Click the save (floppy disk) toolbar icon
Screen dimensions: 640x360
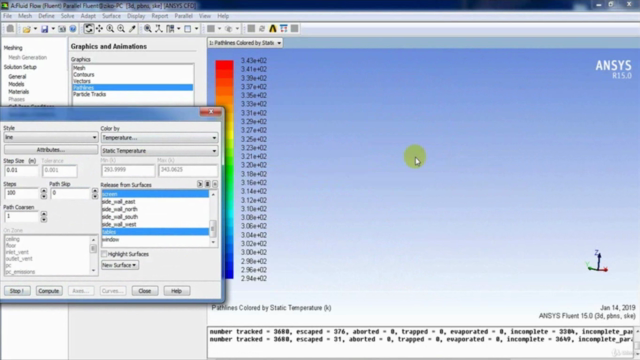(44, 29)
